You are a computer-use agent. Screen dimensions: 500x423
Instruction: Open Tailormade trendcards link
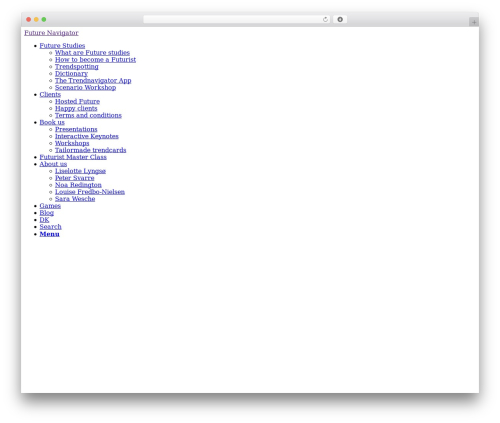pos(91,150)
